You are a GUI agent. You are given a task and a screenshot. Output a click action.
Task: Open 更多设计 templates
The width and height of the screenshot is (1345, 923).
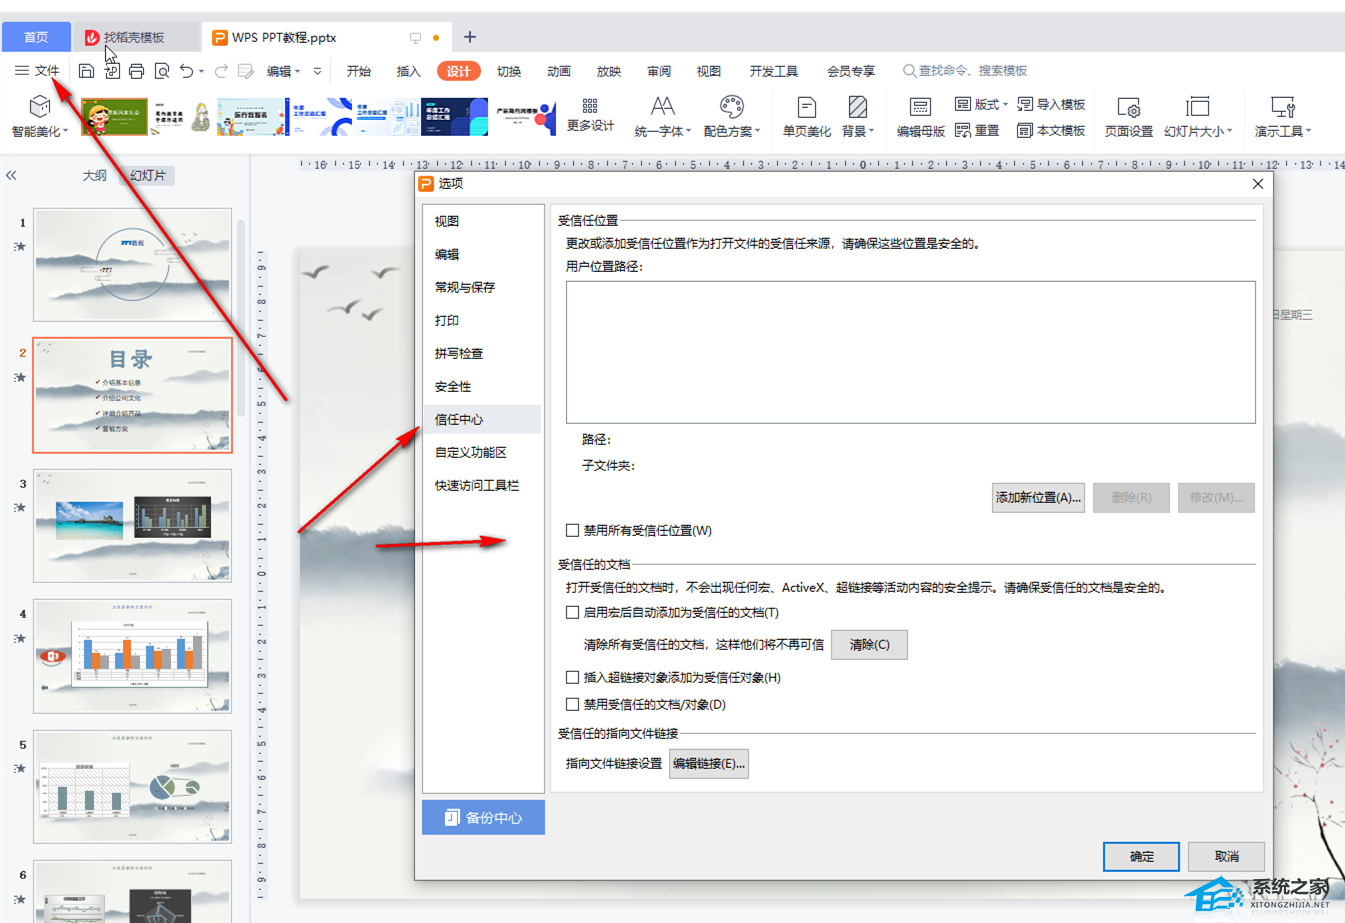click(x=590, y=116)
